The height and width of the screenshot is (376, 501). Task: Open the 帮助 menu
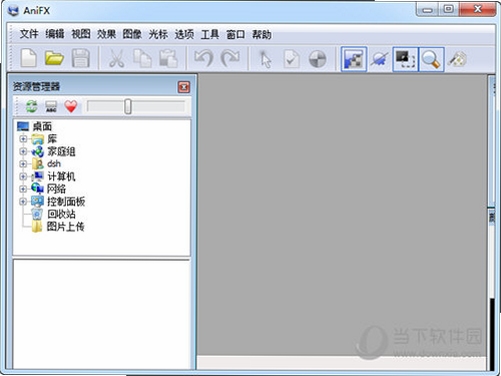pyautogui.click(x=262, y=34)
